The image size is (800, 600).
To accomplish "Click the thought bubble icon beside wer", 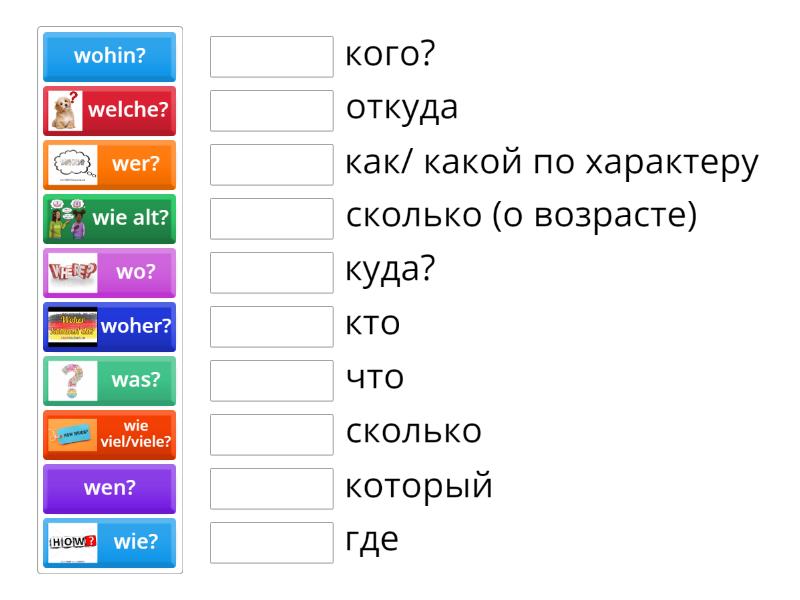I will pyautogui.click(x=70, y=165).
